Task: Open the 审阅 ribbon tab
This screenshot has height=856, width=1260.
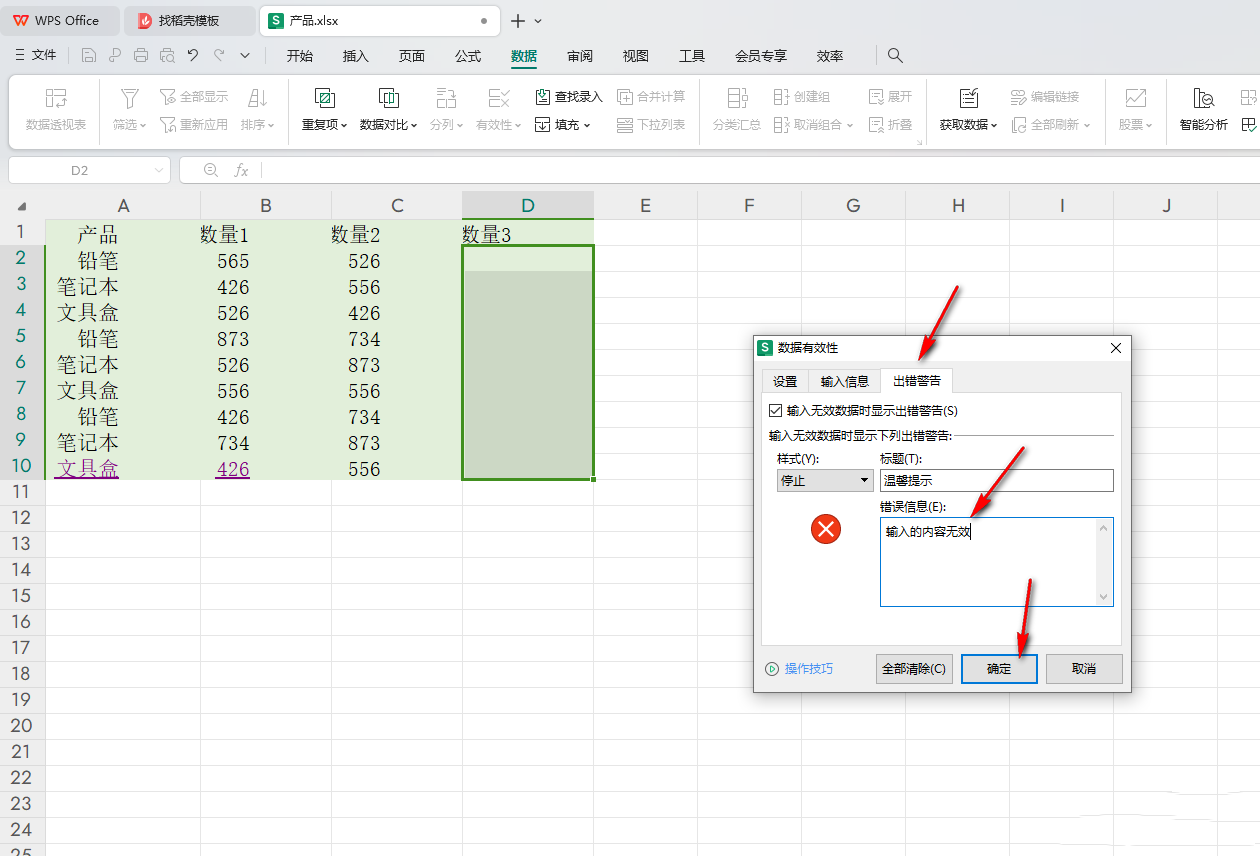Action: (580, 56)
